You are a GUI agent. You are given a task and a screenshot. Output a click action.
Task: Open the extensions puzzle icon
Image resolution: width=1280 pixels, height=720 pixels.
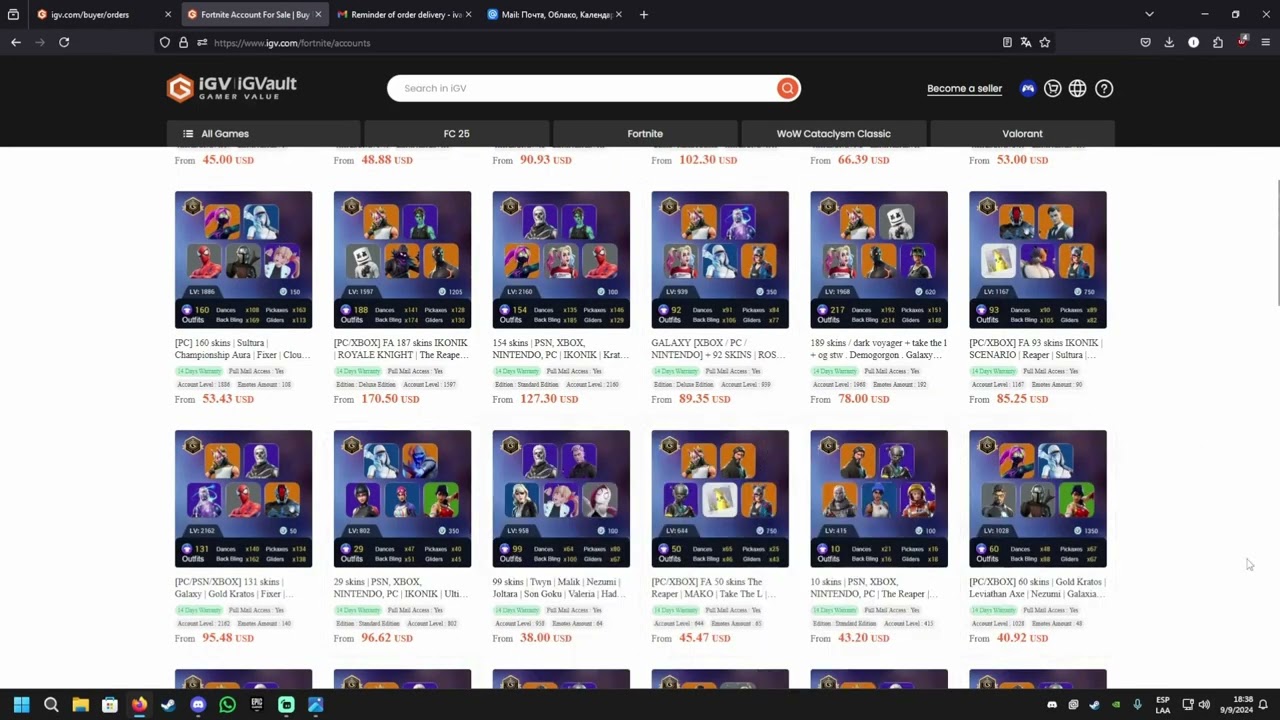pyautogui.click(x=1218, y=42)
